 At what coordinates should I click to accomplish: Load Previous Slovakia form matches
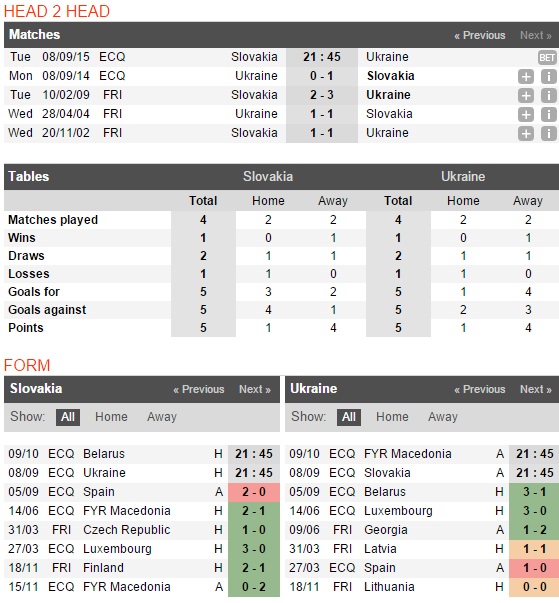coord(198,389)
